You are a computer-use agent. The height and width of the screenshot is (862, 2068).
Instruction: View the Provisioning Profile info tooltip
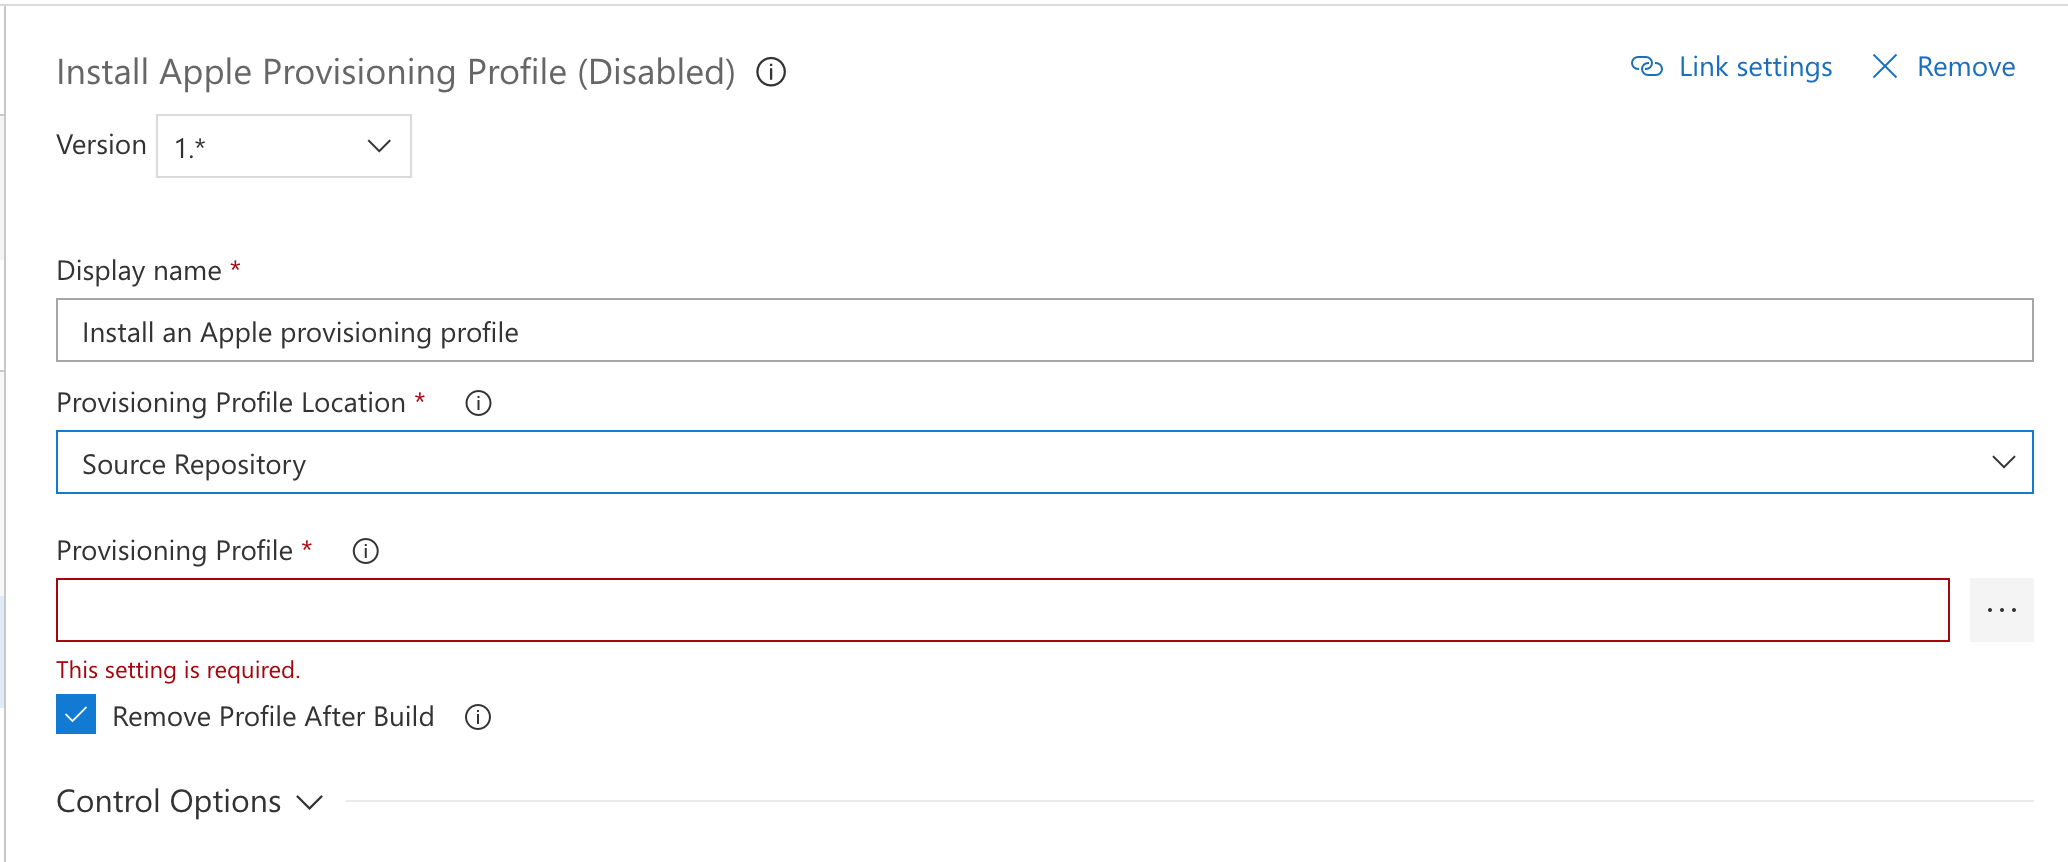(366, 551)
